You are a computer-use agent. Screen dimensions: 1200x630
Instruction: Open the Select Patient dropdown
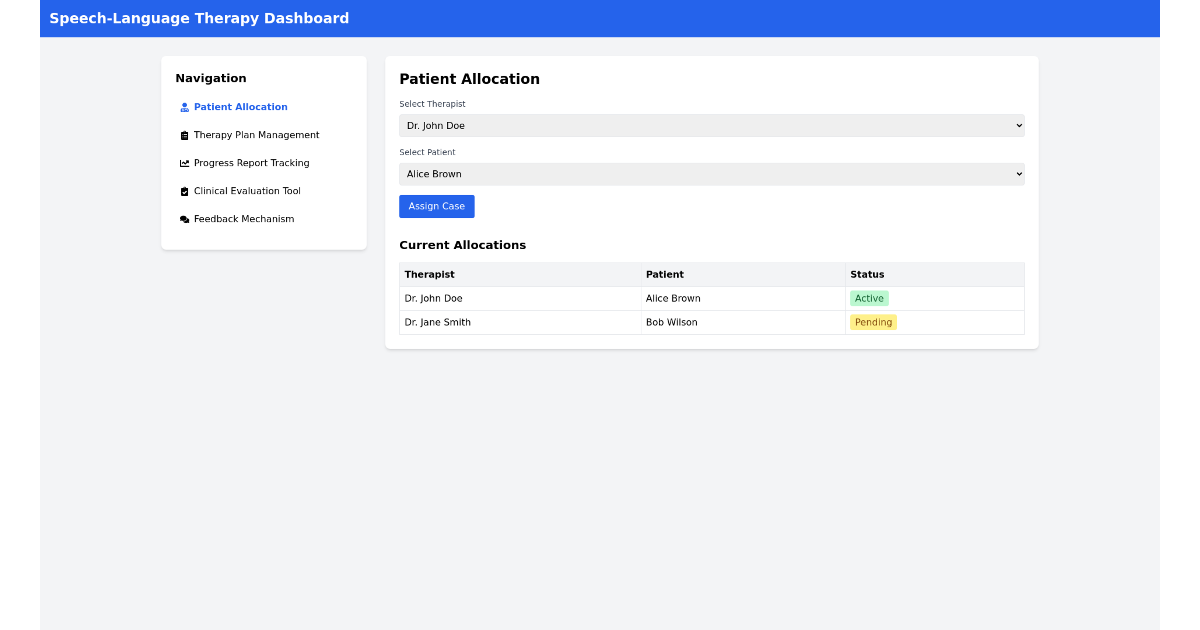pos(711,173)
